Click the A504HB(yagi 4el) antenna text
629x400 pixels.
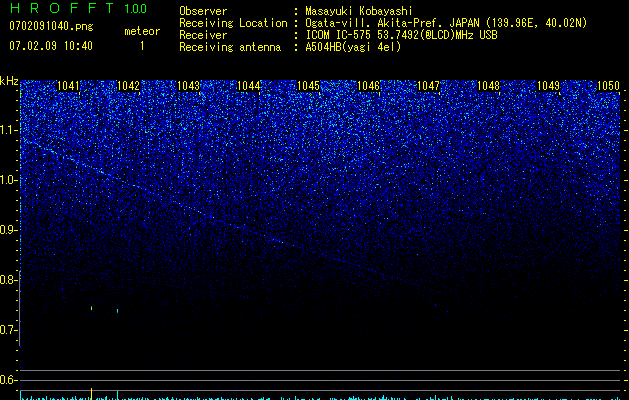coord(353,47)
